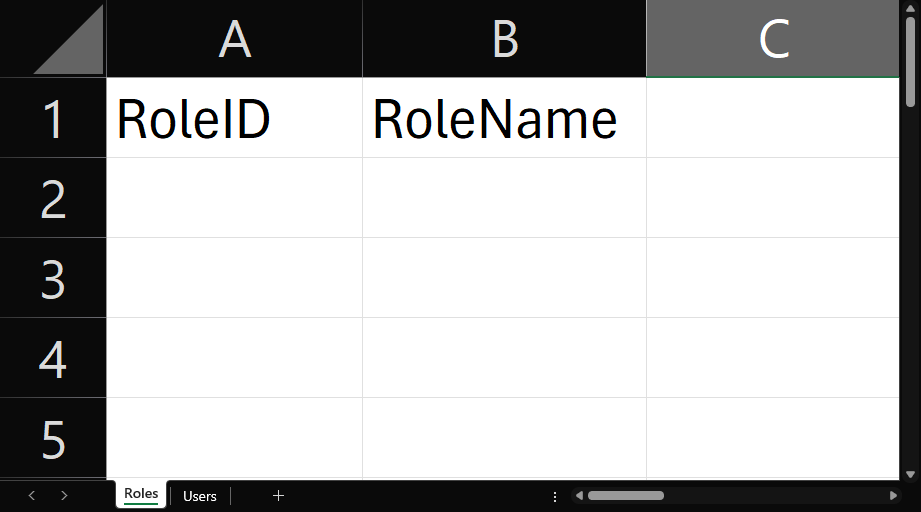Select the Roles sheet tab
921x512 pixels.
click(141, 494)
